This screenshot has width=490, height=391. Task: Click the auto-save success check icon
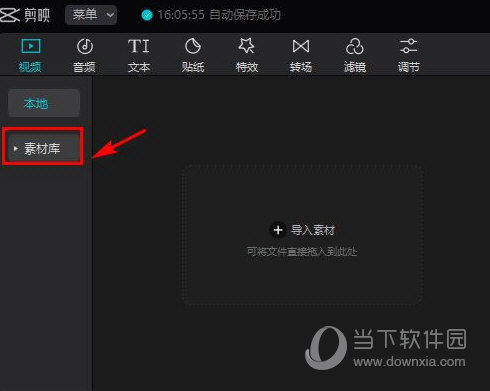[147, 15]
